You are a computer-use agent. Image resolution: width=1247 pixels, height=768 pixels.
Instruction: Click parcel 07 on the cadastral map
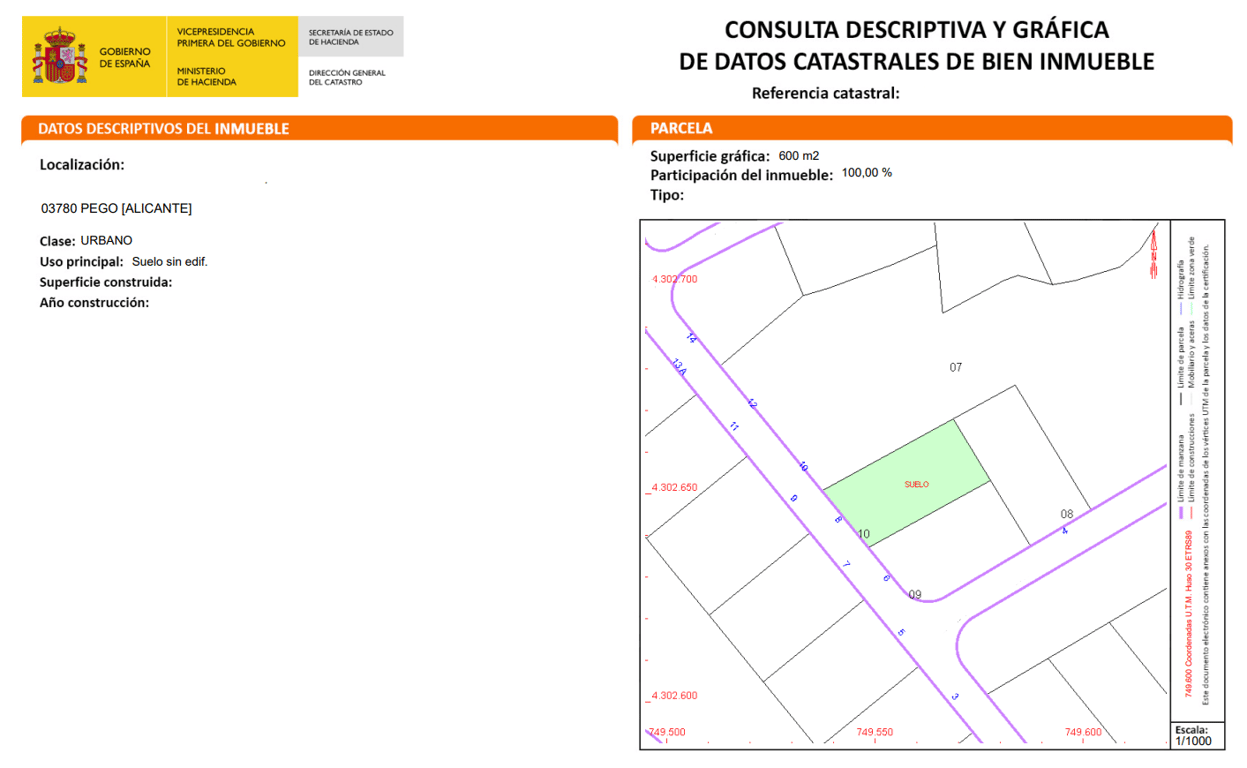coord(955,368)
